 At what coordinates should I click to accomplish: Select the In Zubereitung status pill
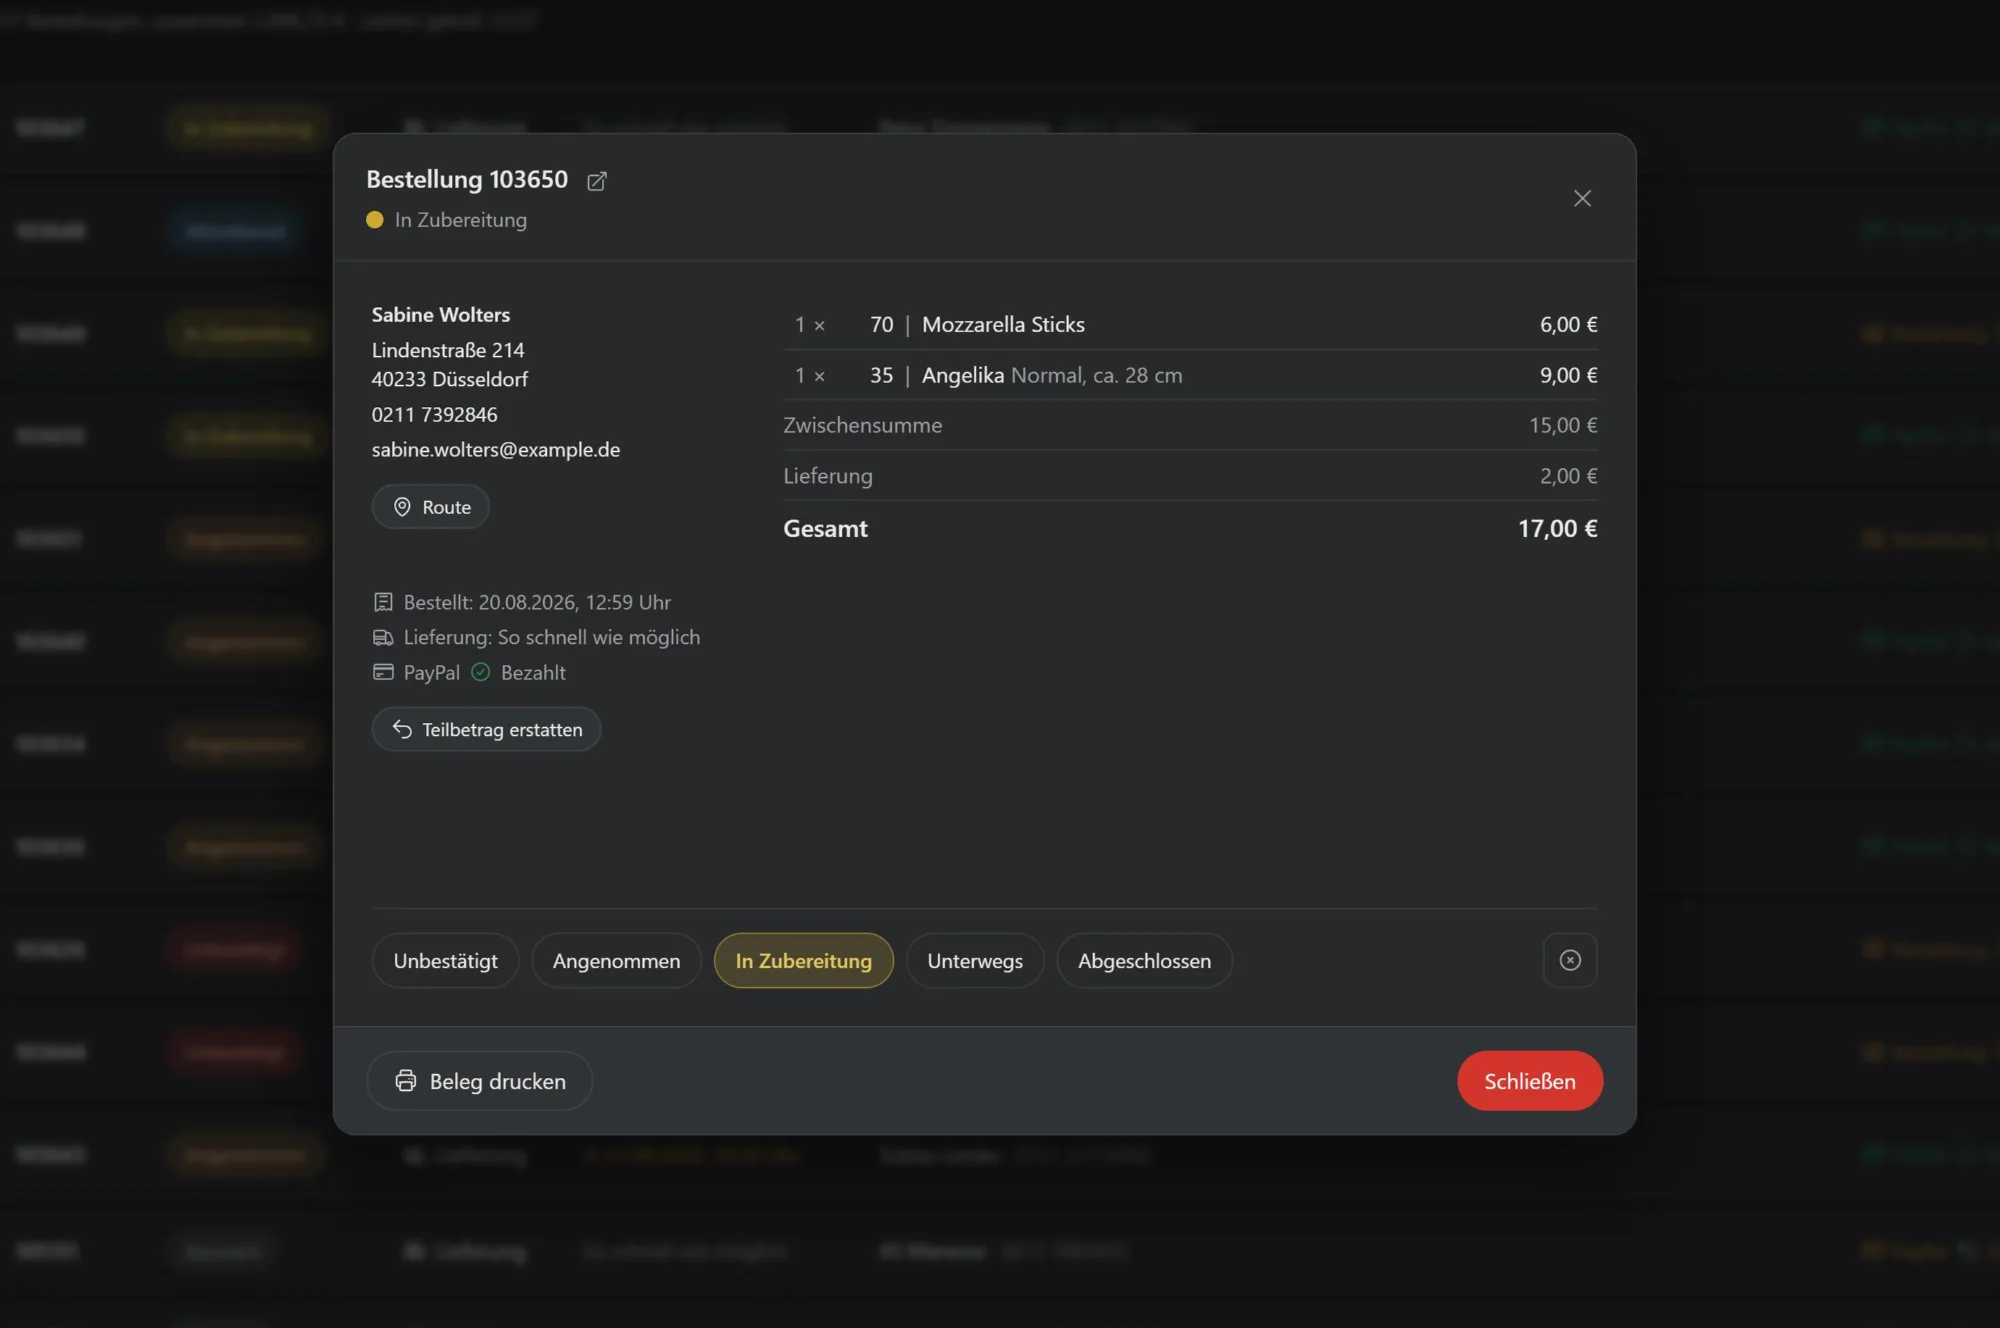coord(803,960)
